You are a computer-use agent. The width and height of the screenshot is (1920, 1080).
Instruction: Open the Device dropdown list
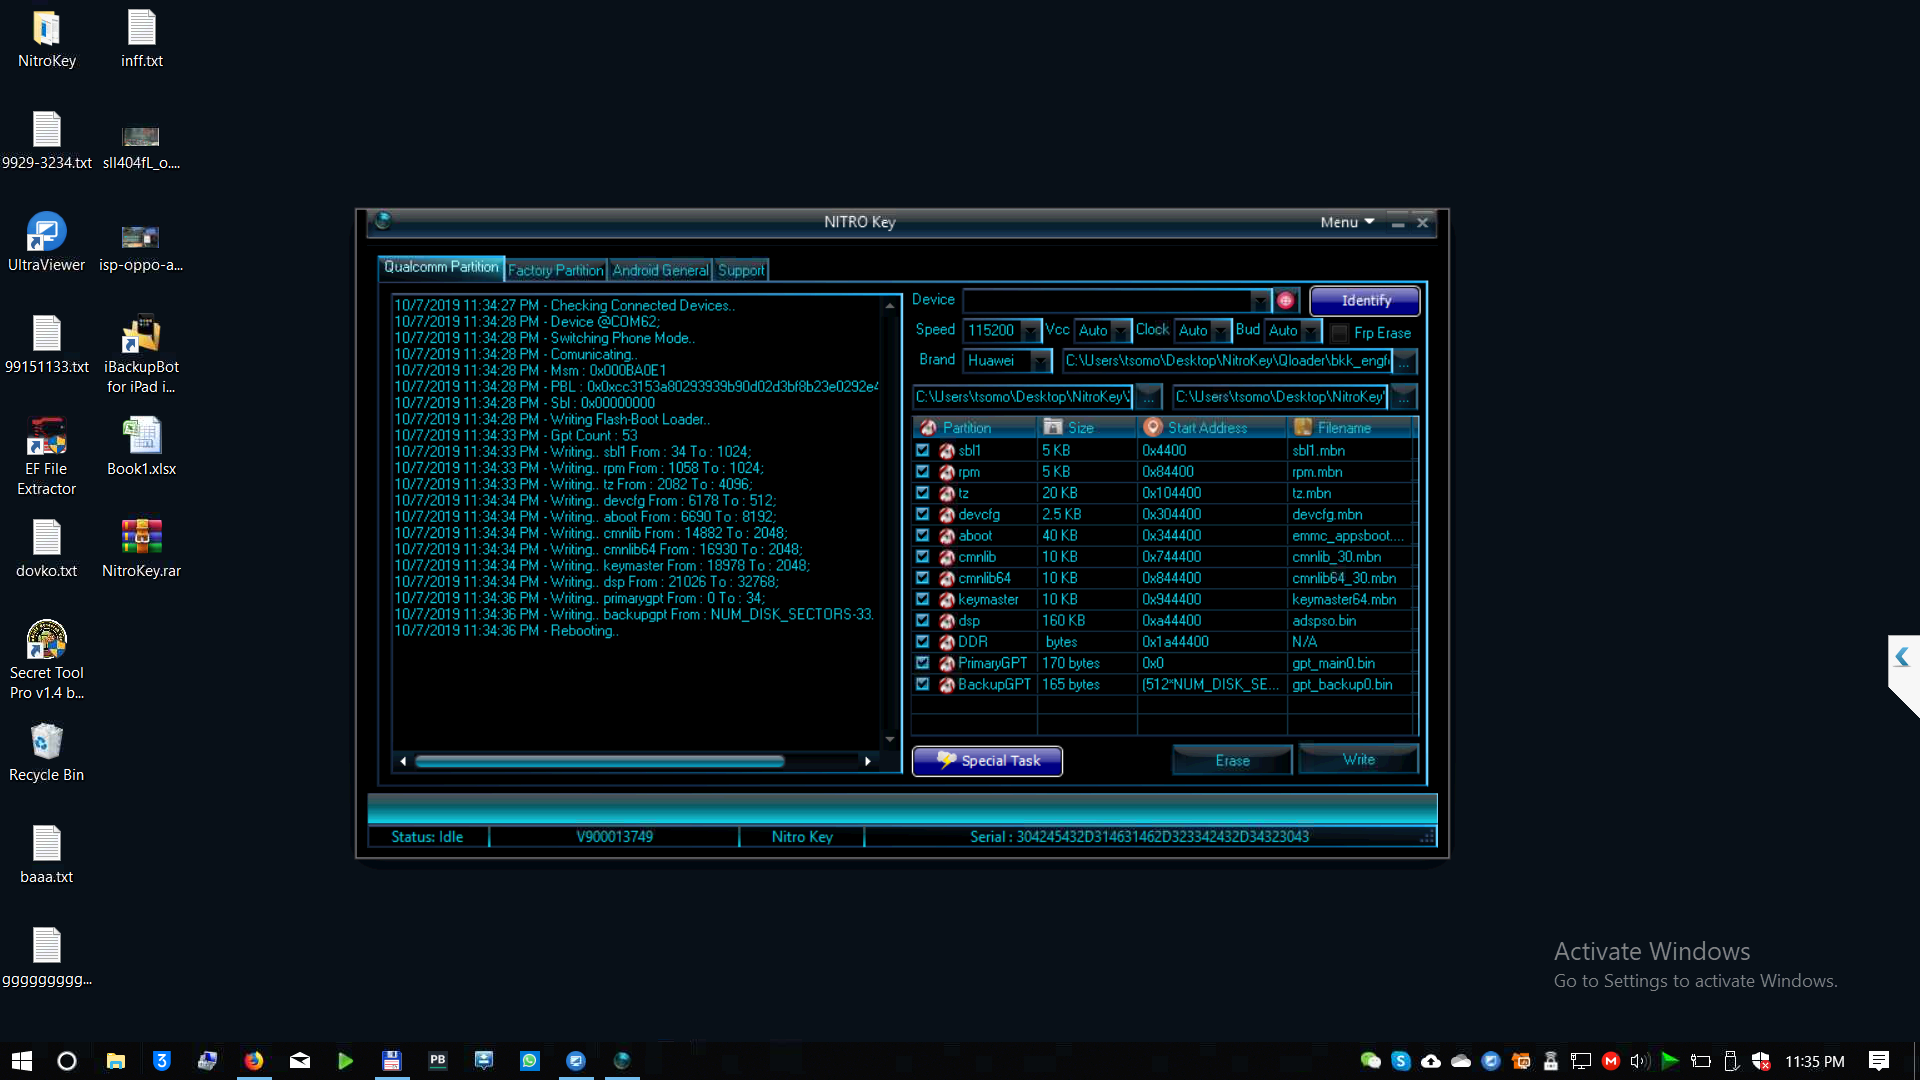coord(1260,301)
